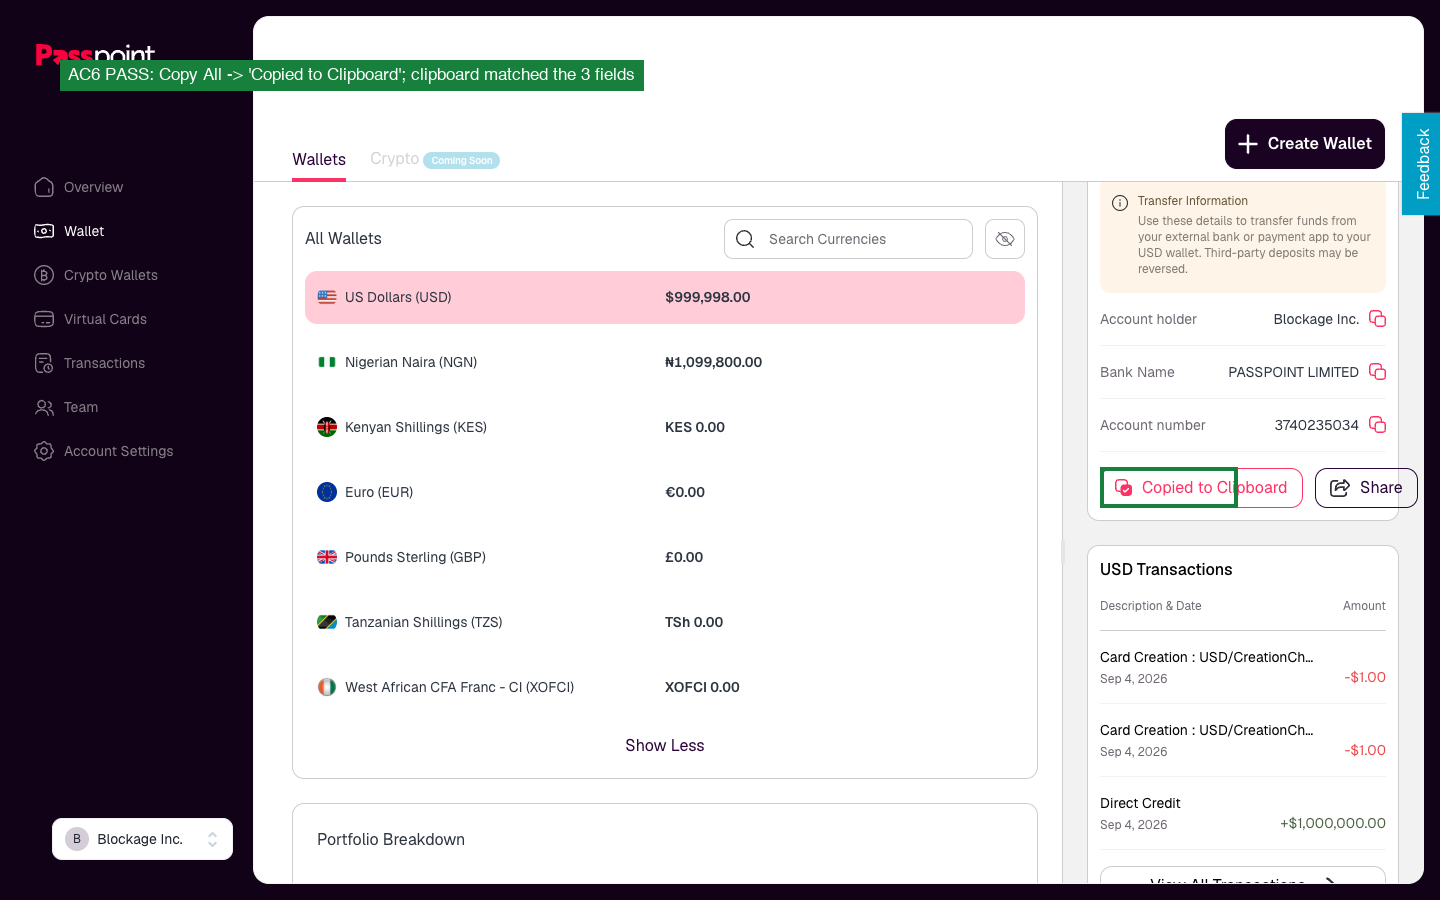Click the Passpoint logo

point(95,55)
